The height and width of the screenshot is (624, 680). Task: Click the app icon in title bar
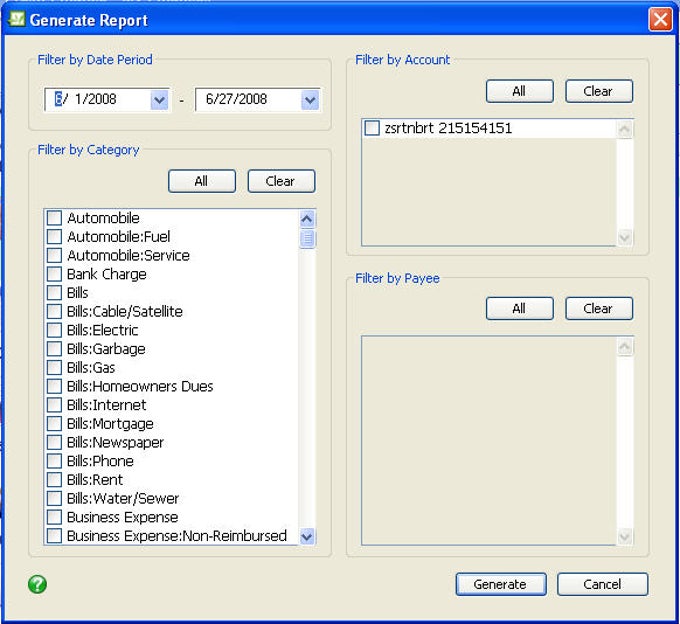(x=17, y=19)
